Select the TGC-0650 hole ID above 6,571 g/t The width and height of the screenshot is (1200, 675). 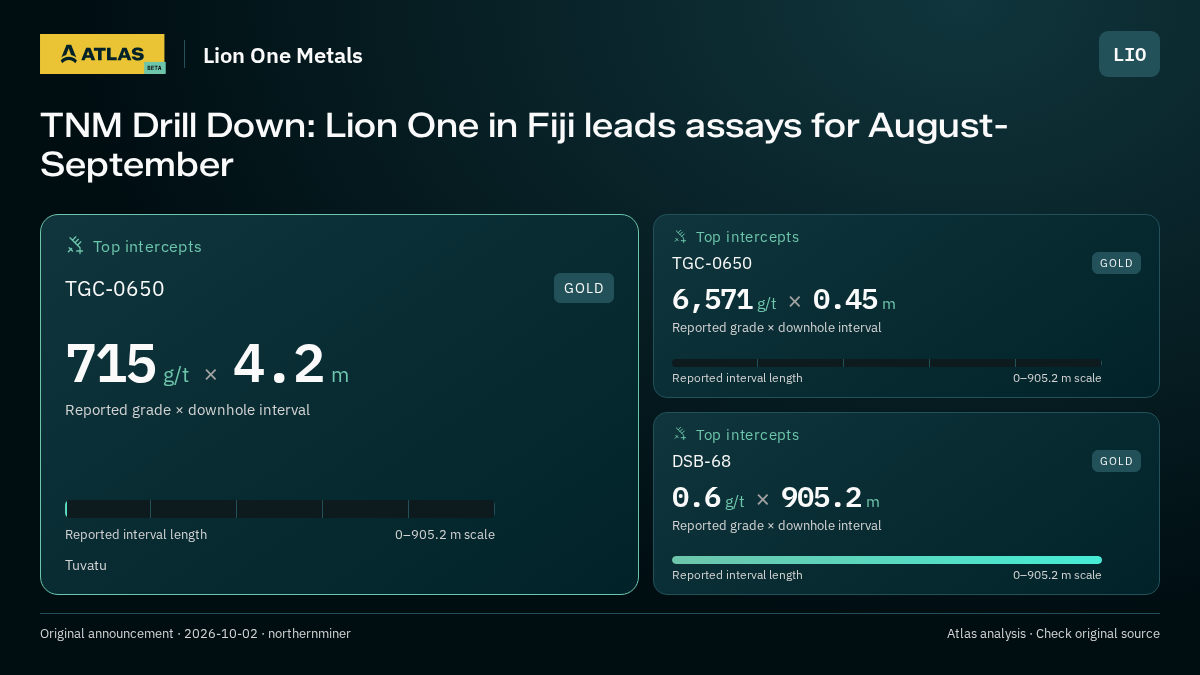point(712,263)
